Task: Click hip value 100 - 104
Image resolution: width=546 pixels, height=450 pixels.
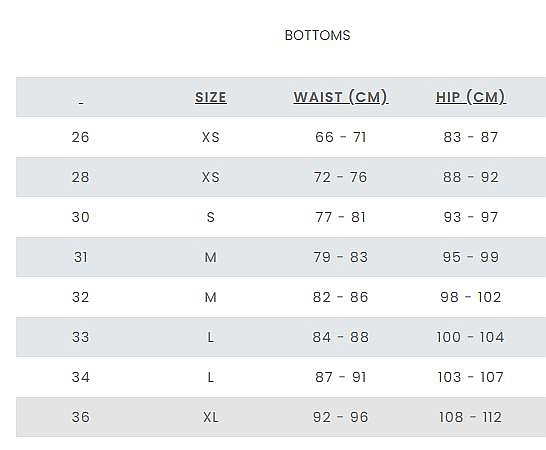Action: pyautogui.click(x=470, y=337)
